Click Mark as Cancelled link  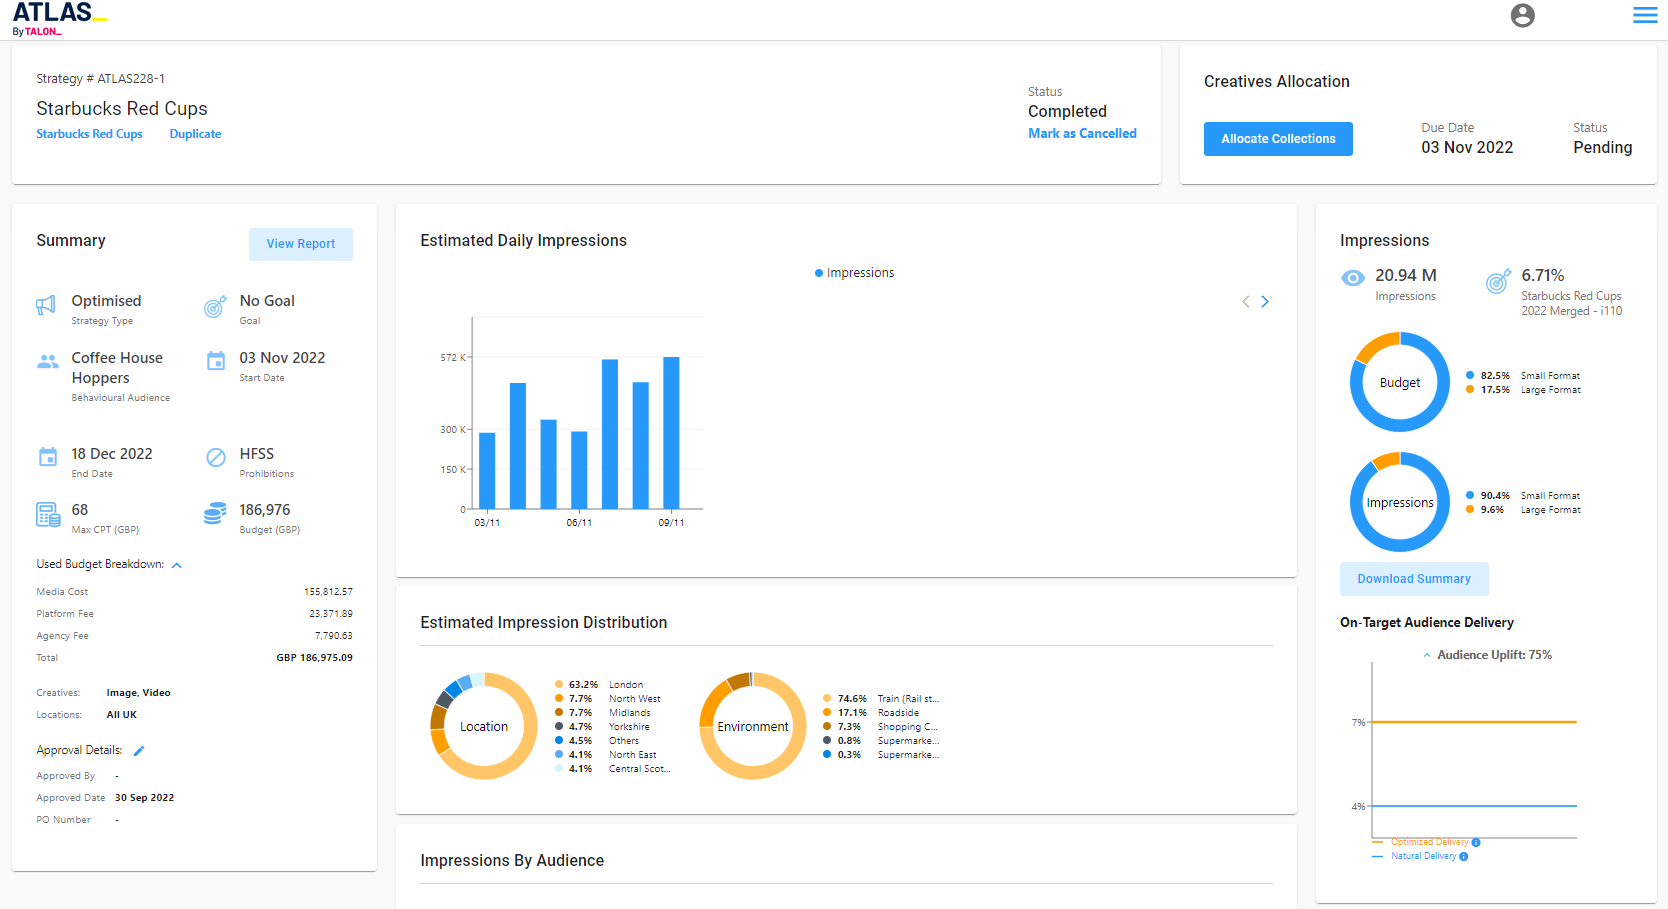click(1082, 133)
